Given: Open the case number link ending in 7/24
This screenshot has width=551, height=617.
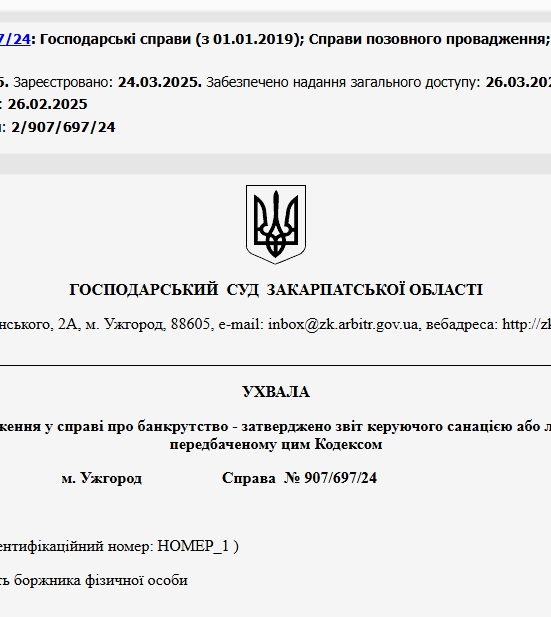Looking at the screenshot, I should coord(15,39).
